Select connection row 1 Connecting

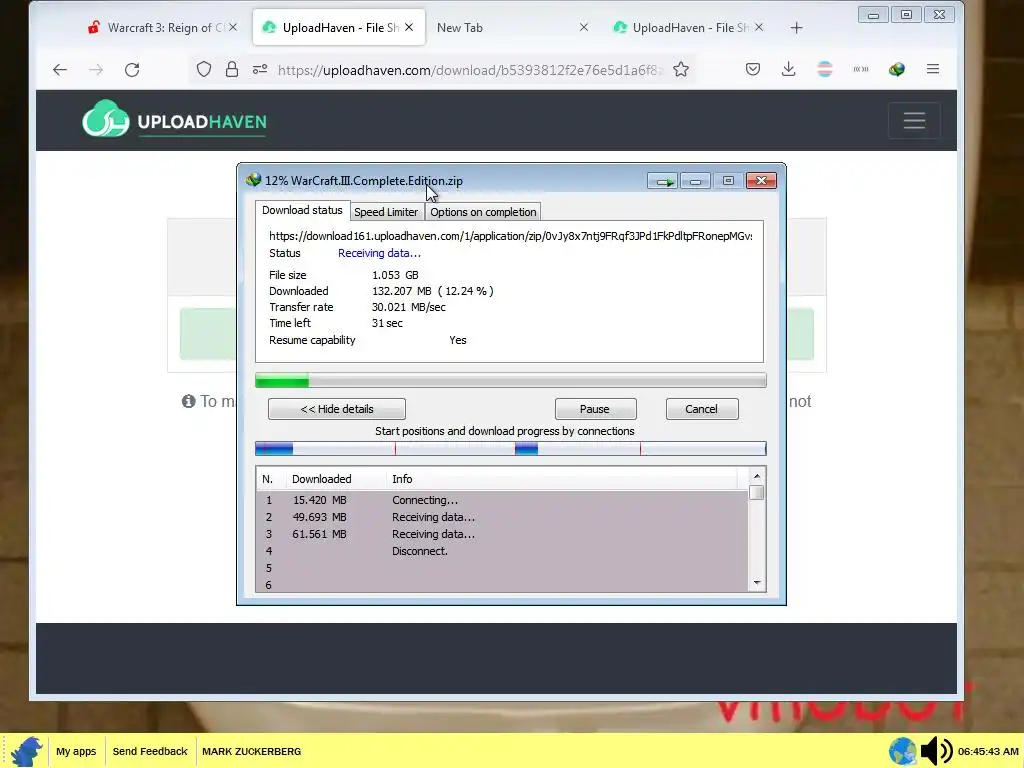coord(502,500)
